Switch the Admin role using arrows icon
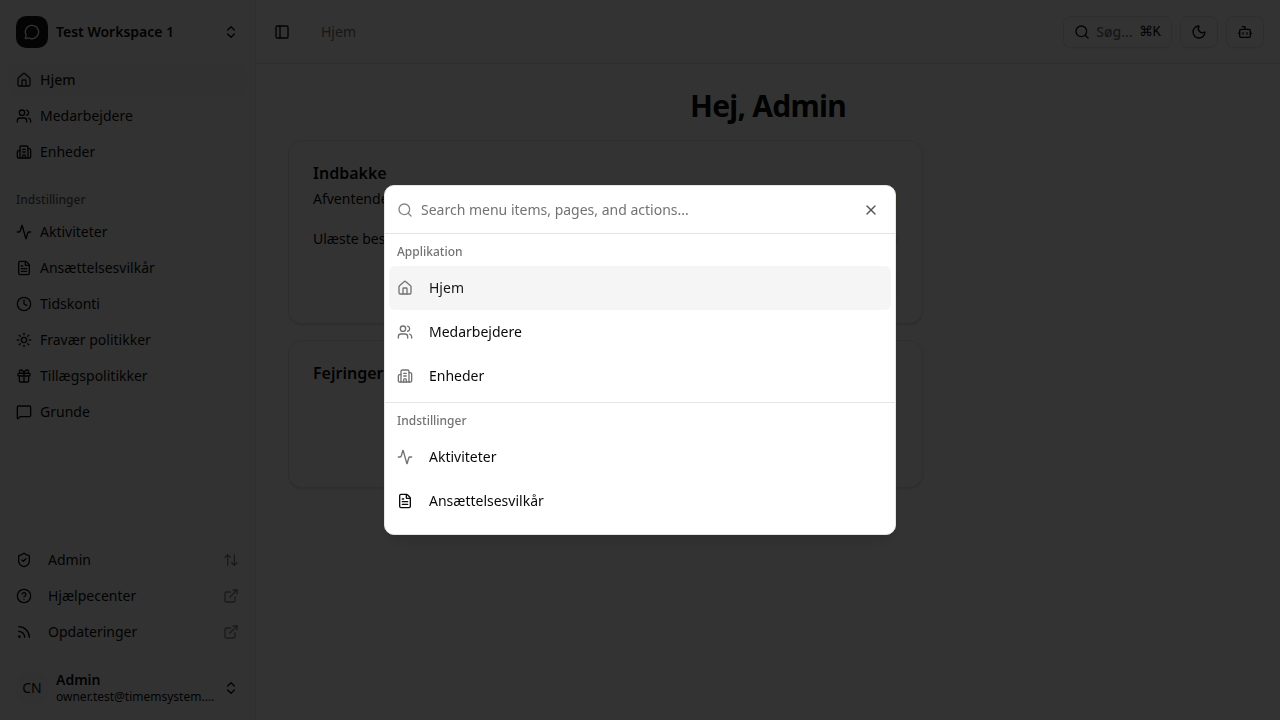Image resolution: width=1280 pixels, height=720 pixels. pyautogui.click(x=231, y=560)
